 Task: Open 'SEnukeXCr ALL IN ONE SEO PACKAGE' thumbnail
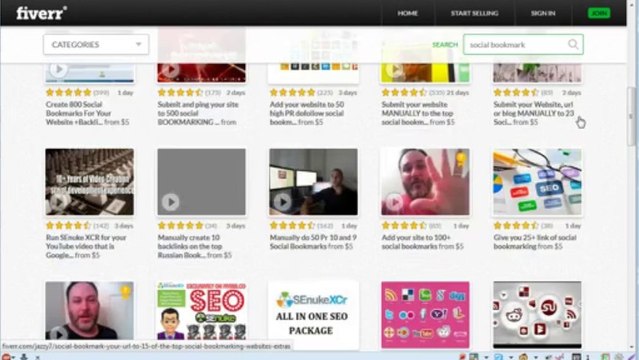(313, 314)
